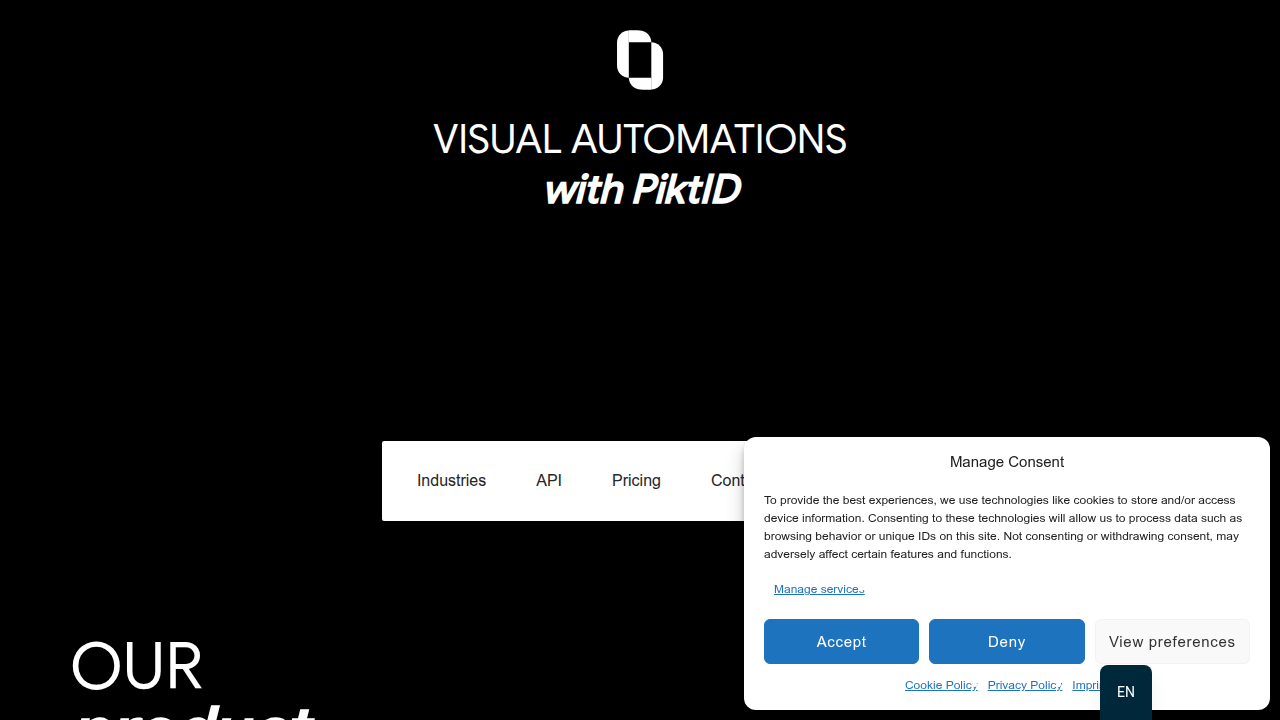Deny cookies in the consent dialog
This screenshot has width=1280, height=720.
coord(1007,642)
